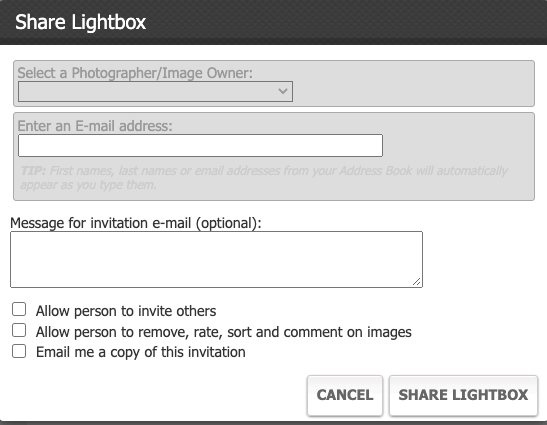Click the 'Enter an E-mail address:' label
This screenshot has height=425, width=547.
click(95, 126)
